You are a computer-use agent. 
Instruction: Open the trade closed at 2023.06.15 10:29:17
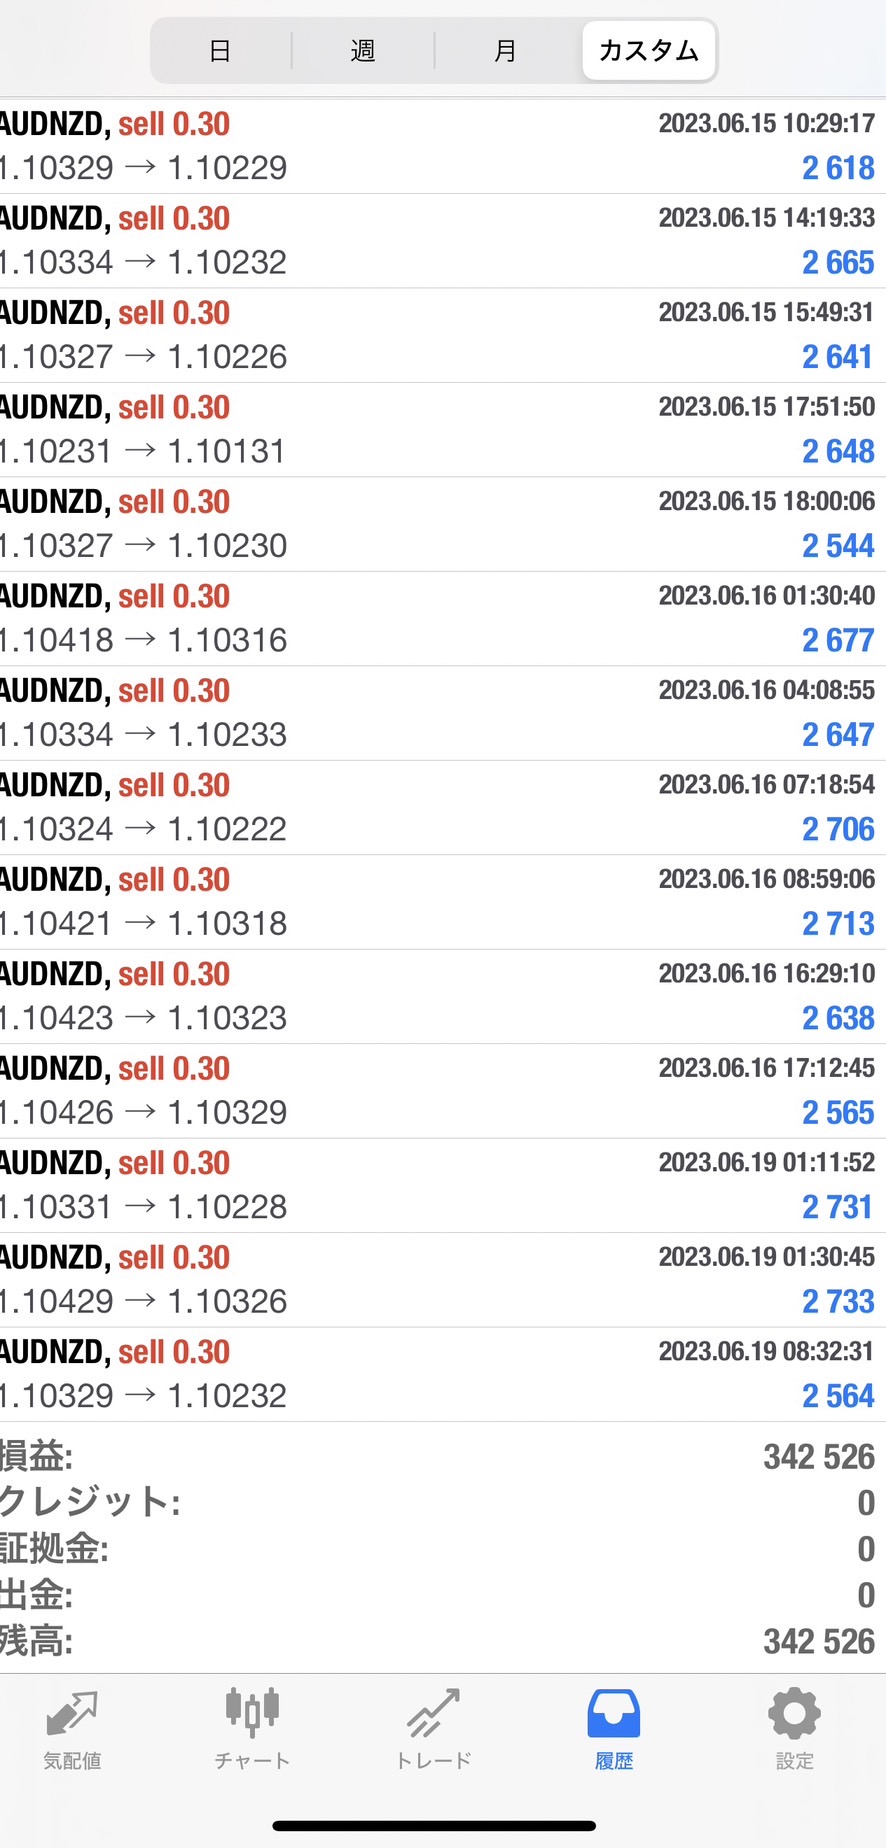443,146
